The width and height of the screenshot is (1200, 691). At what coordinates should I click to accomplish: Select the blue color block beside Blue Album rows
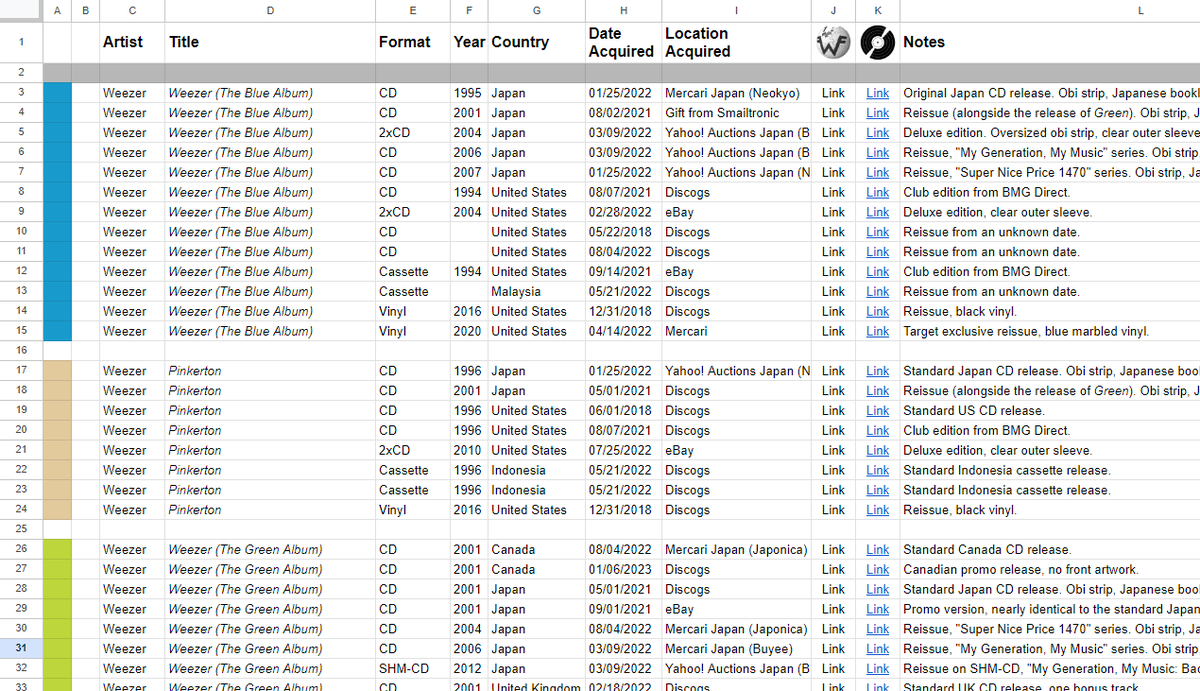pos(58,212)
